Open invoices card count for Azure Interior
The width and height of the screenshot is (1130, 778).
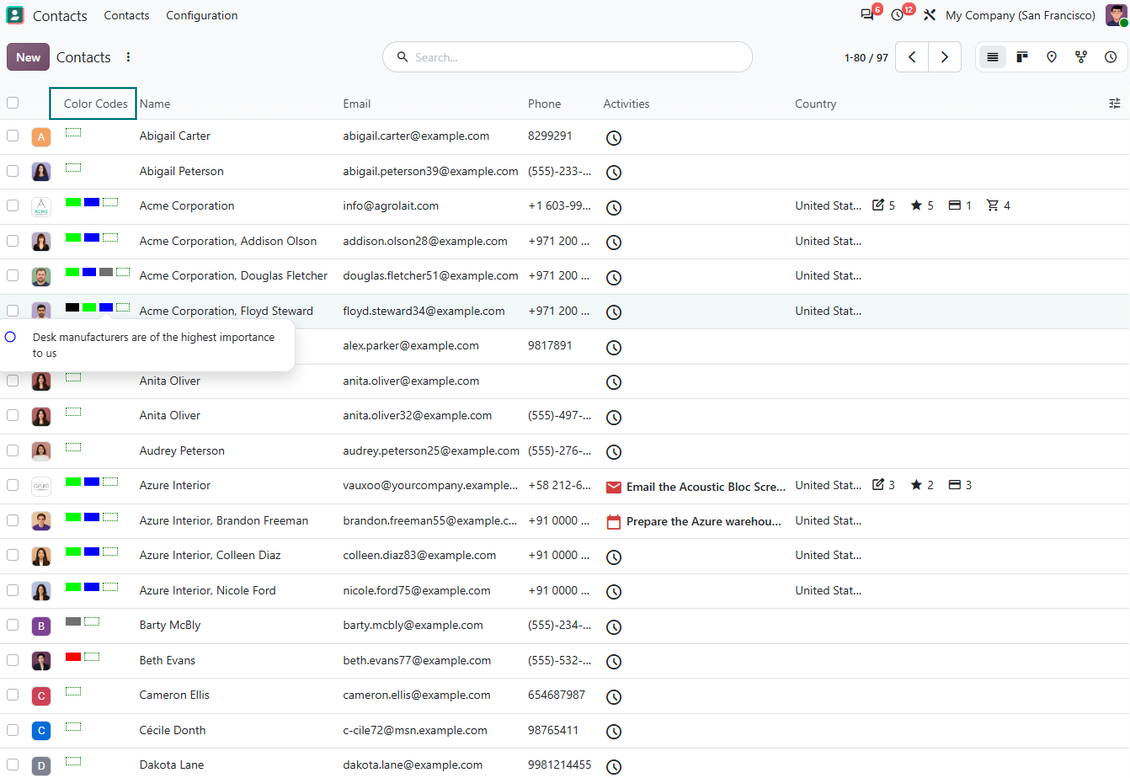coord(960,485)
